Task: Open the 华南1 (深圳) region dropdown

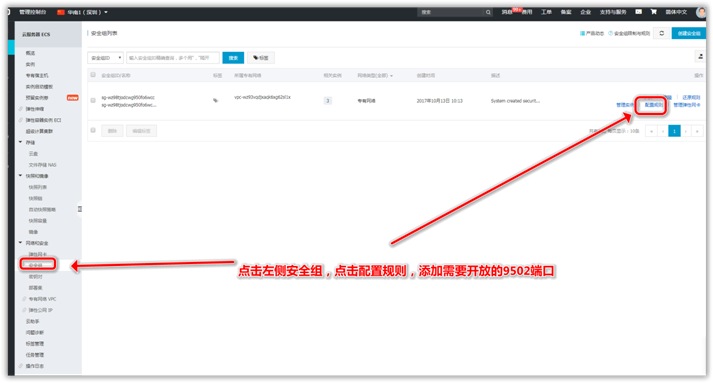Action: coord(82,12)
